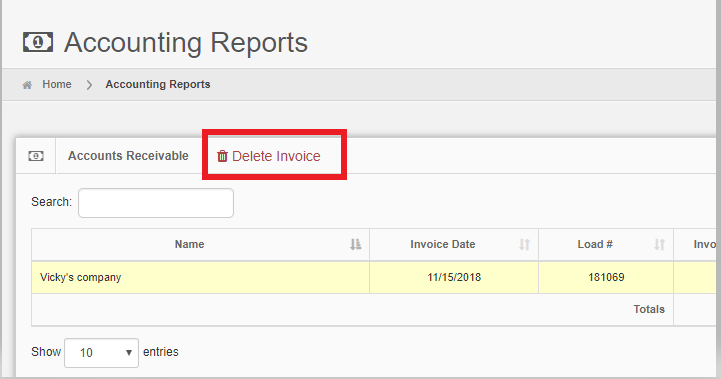Focus the Search input field
The width and height of the screenshot is (721, 379).
click(156, 203)
